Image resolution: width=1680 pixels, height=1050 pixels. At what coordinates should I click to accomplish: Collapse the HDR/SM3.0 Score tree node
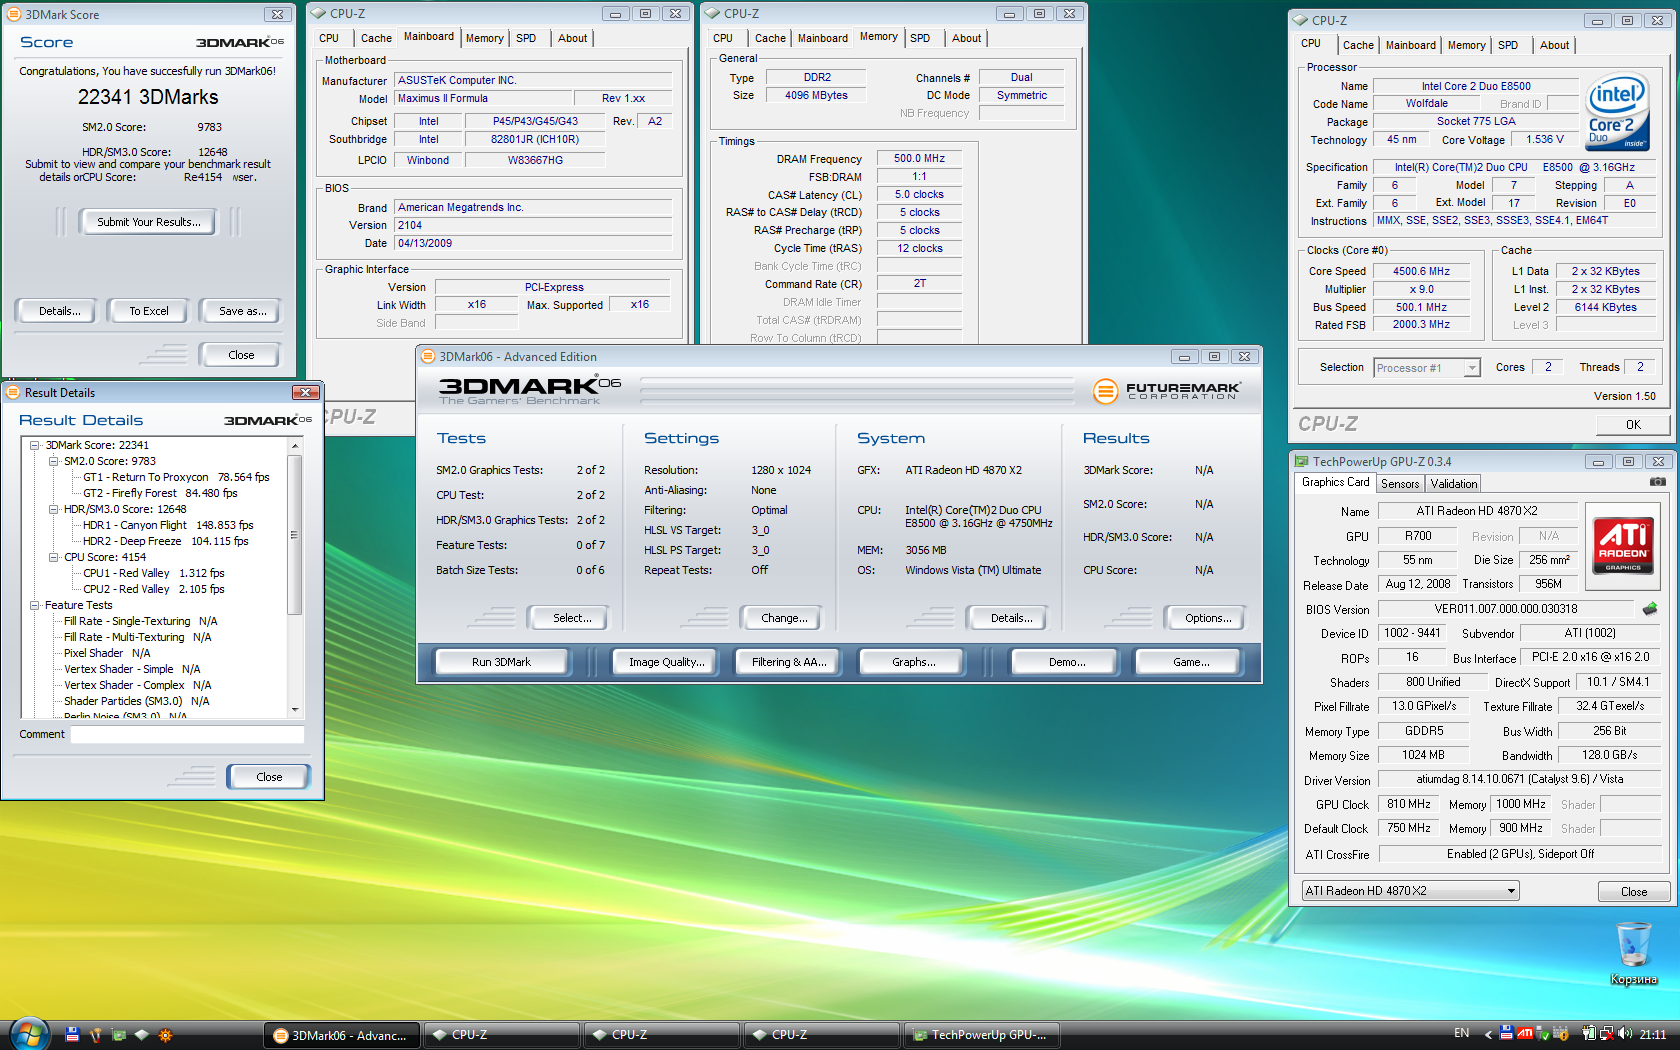coord(54,509)
